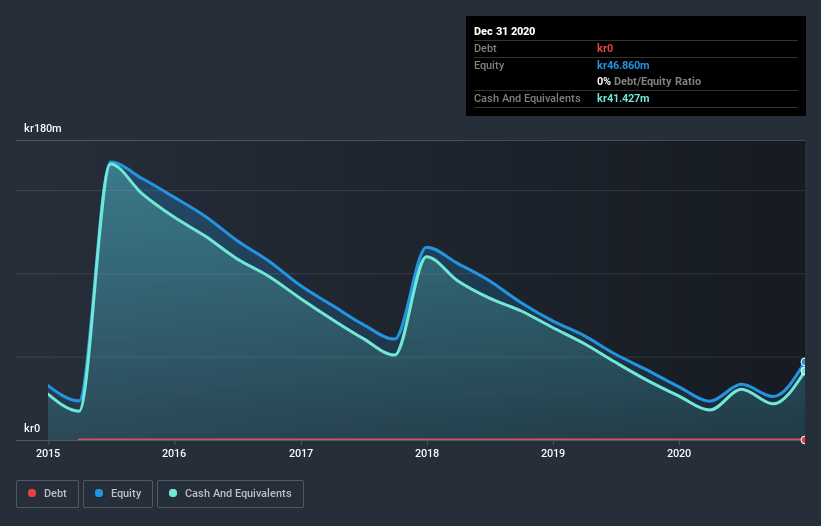Screen dimensions: 821x526
Task: Click the blue dot in Equity legend
Action: pyautogui.click(x=99, y=493)
